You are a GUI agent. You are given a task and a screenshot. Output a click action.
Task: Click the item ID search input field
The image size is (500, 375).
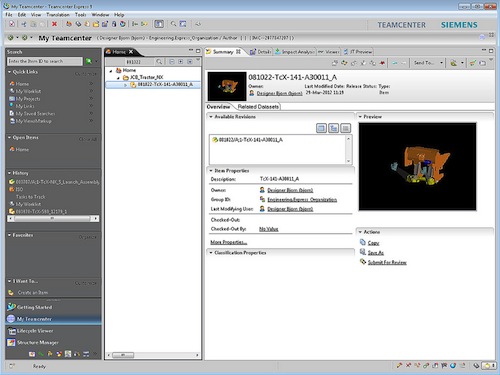[45, 61]
